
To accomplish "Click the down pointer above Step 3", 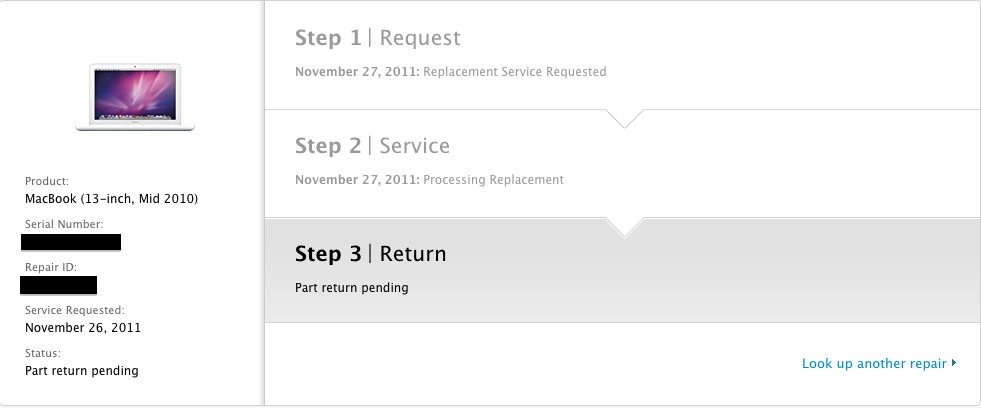I will point(624,227).
